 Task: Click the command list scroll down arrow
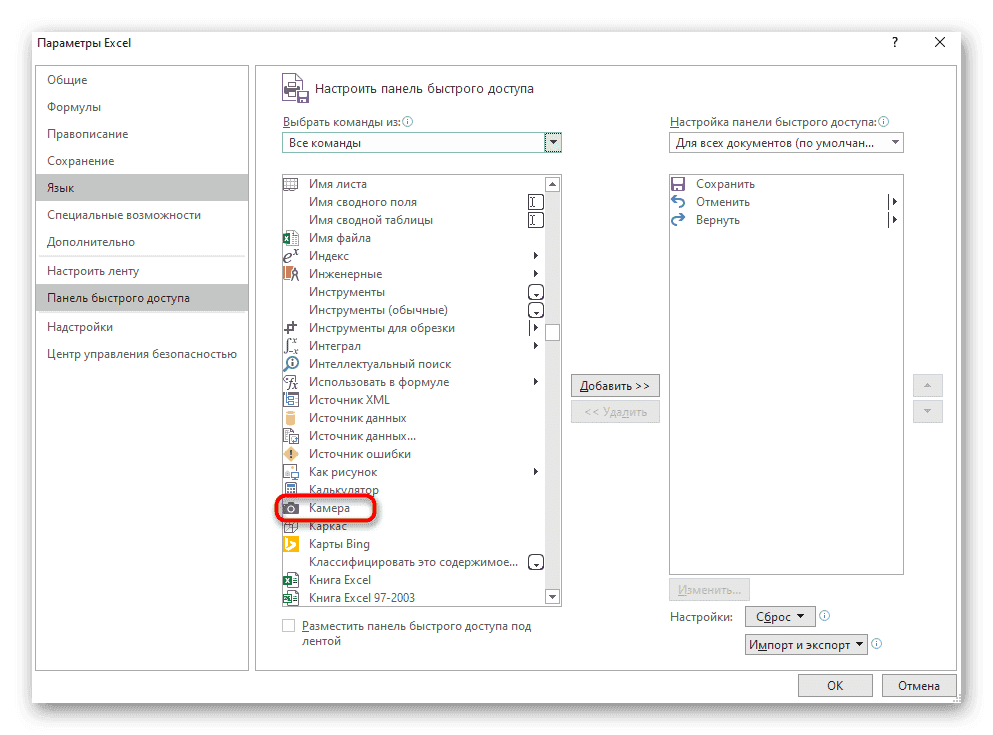click(x=551, y=597)
